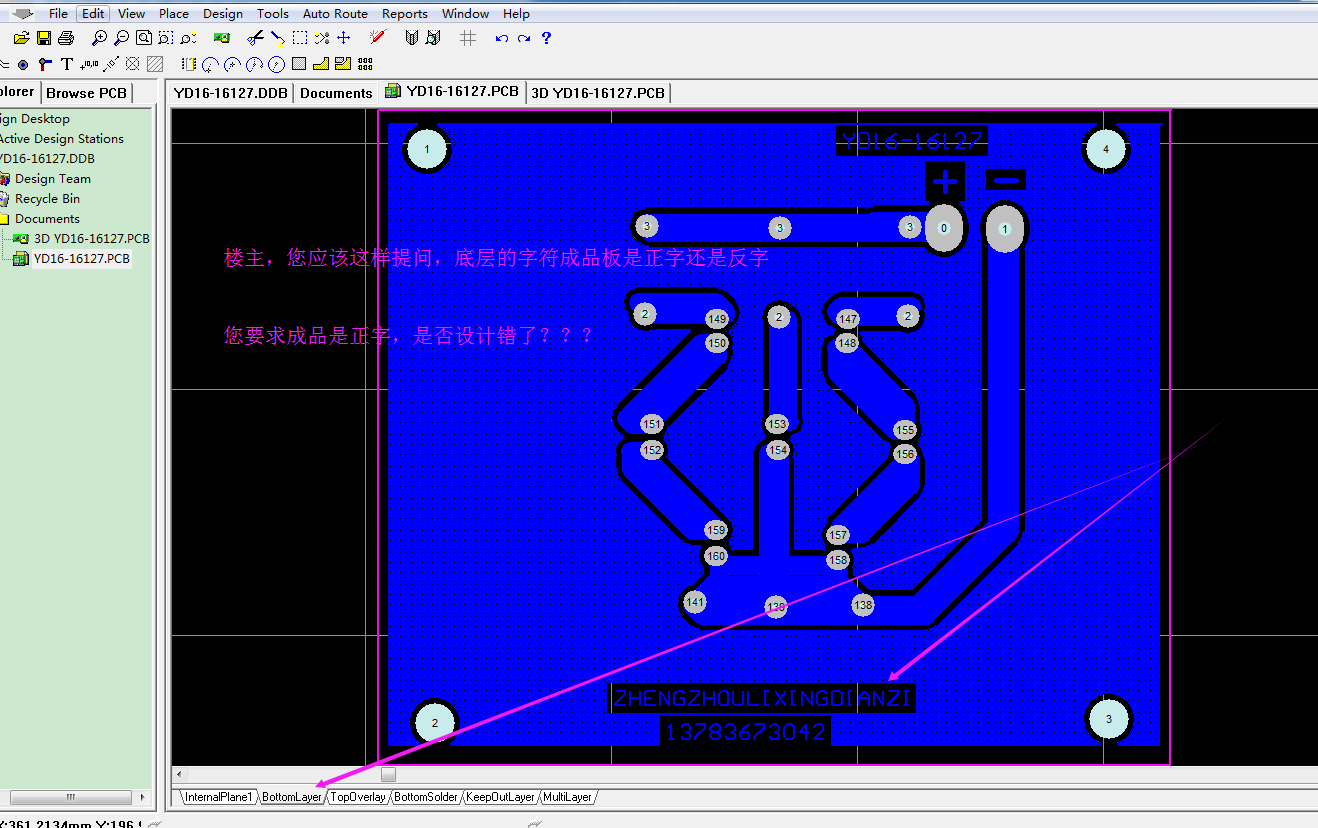Open a document with the folder icon

[22, 38]
